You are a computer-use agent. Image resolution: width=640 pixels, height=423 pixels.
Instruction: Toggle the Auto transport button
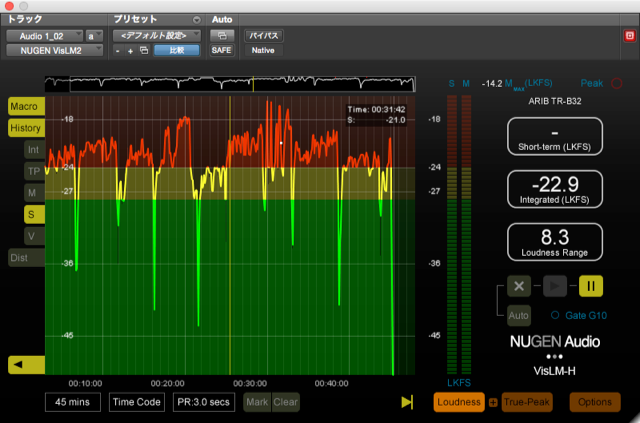(x=519, y=315)
